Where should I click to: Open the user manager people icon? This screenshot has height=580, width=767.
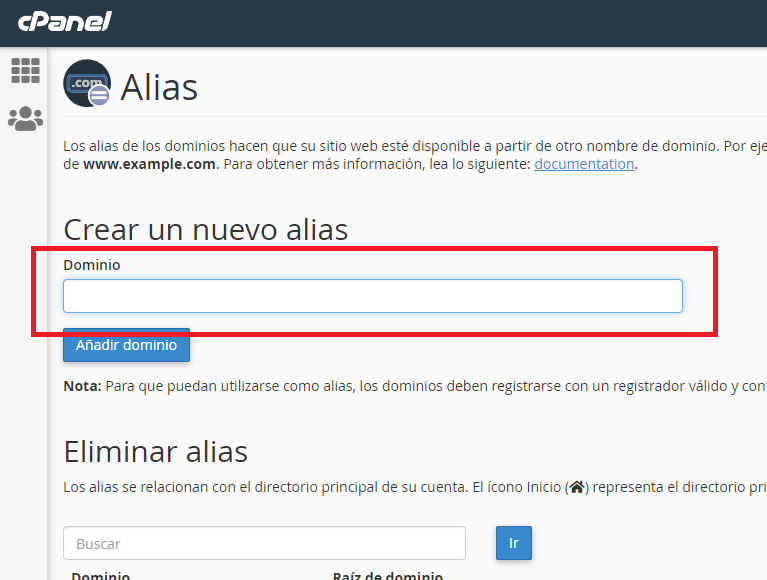(x=25, y=119)
